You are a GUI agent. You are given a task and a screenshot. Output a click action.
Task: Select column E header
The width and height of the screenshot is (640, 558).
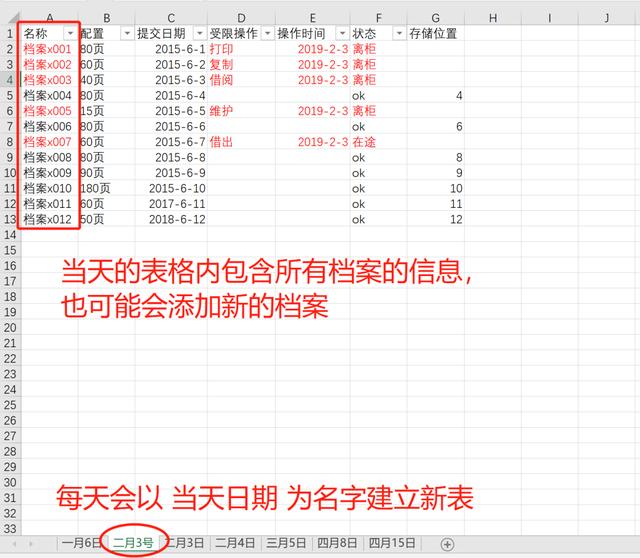[313, 18]
